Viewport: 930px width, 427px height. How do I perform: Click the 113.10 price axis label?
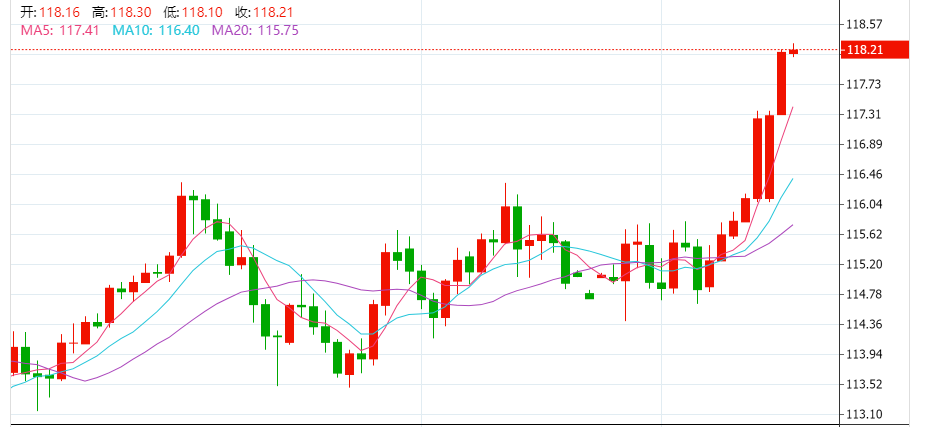click(865, 414)
